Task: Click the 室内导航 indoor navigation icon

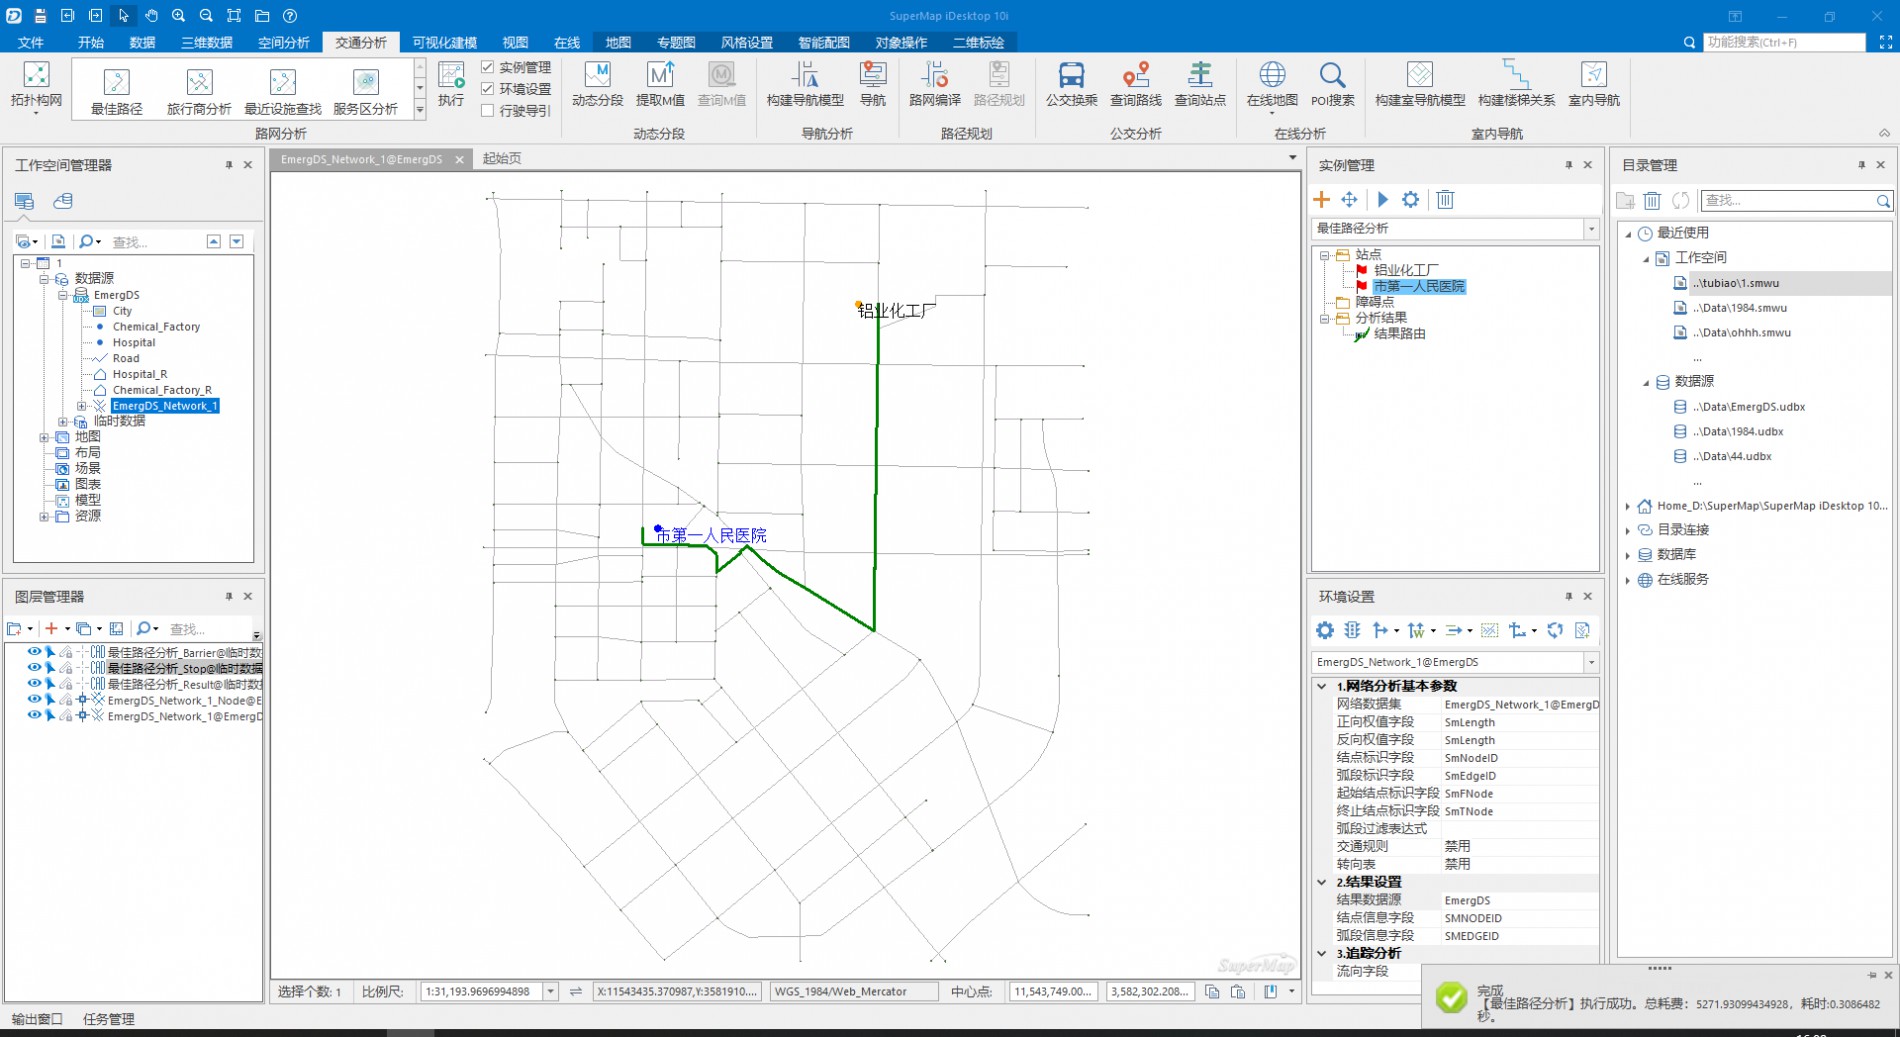Action: [x=1593, y=84]
